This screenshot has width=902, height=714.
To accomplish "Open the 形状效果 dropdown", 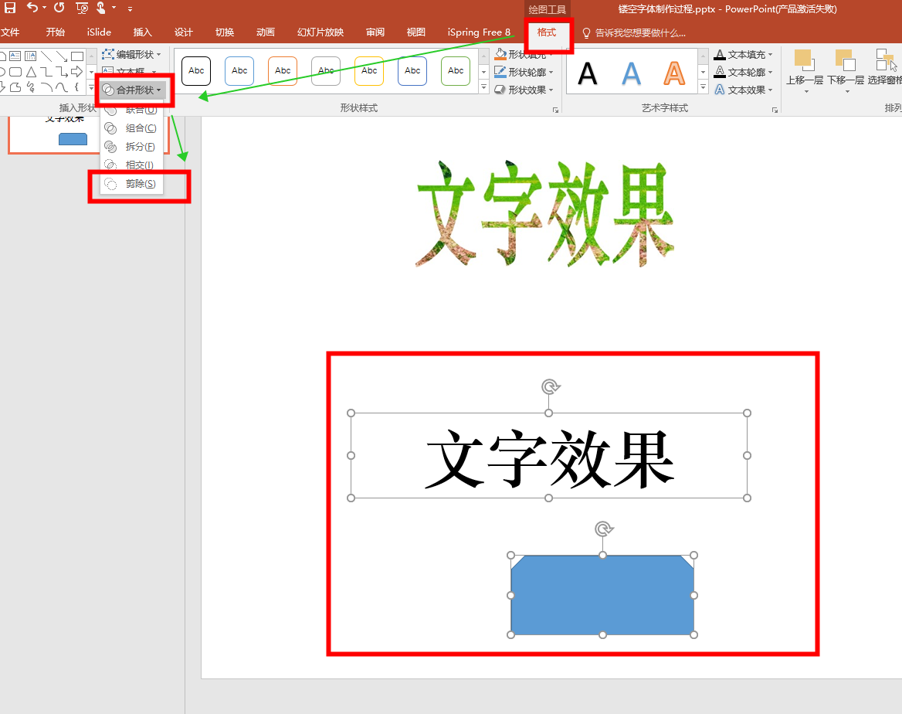I will (x=523, y=90).
